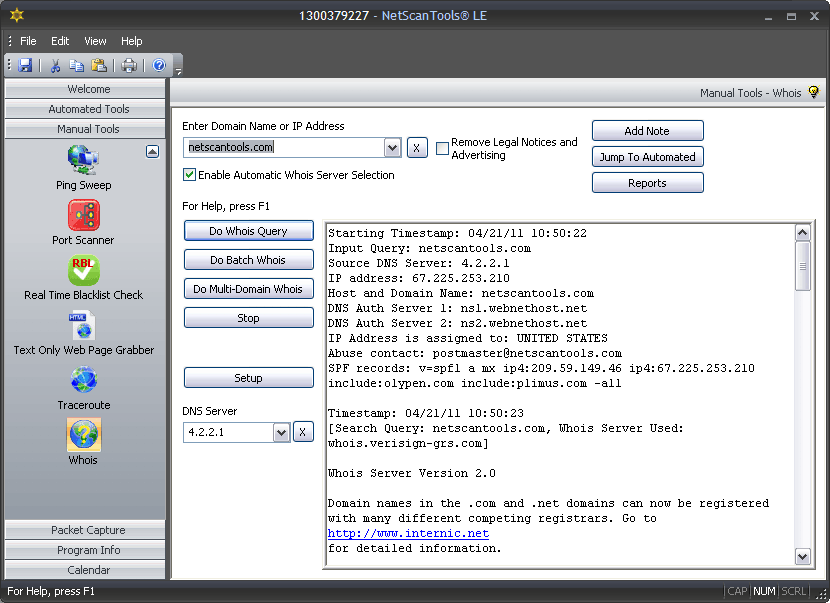
Task: Collapse the Manual Tools list with up arrow
Action: click(152, 152)
